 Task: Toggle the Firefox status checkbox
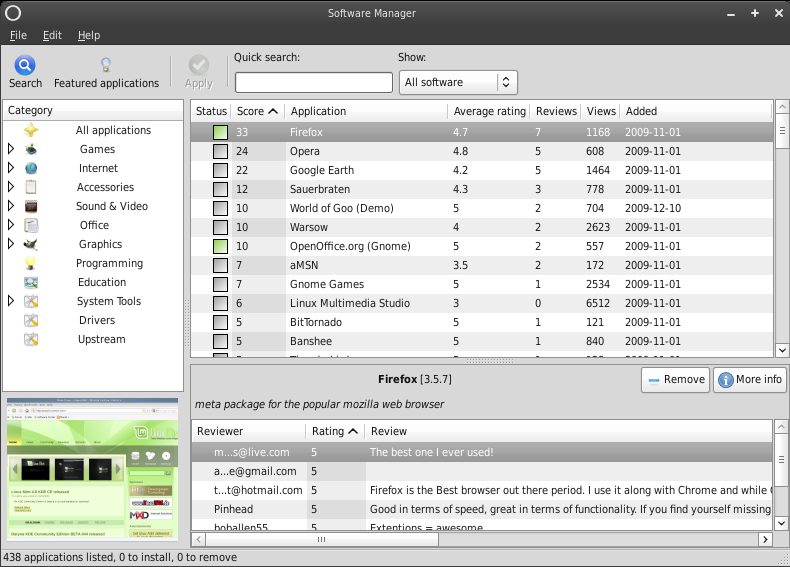220,132
